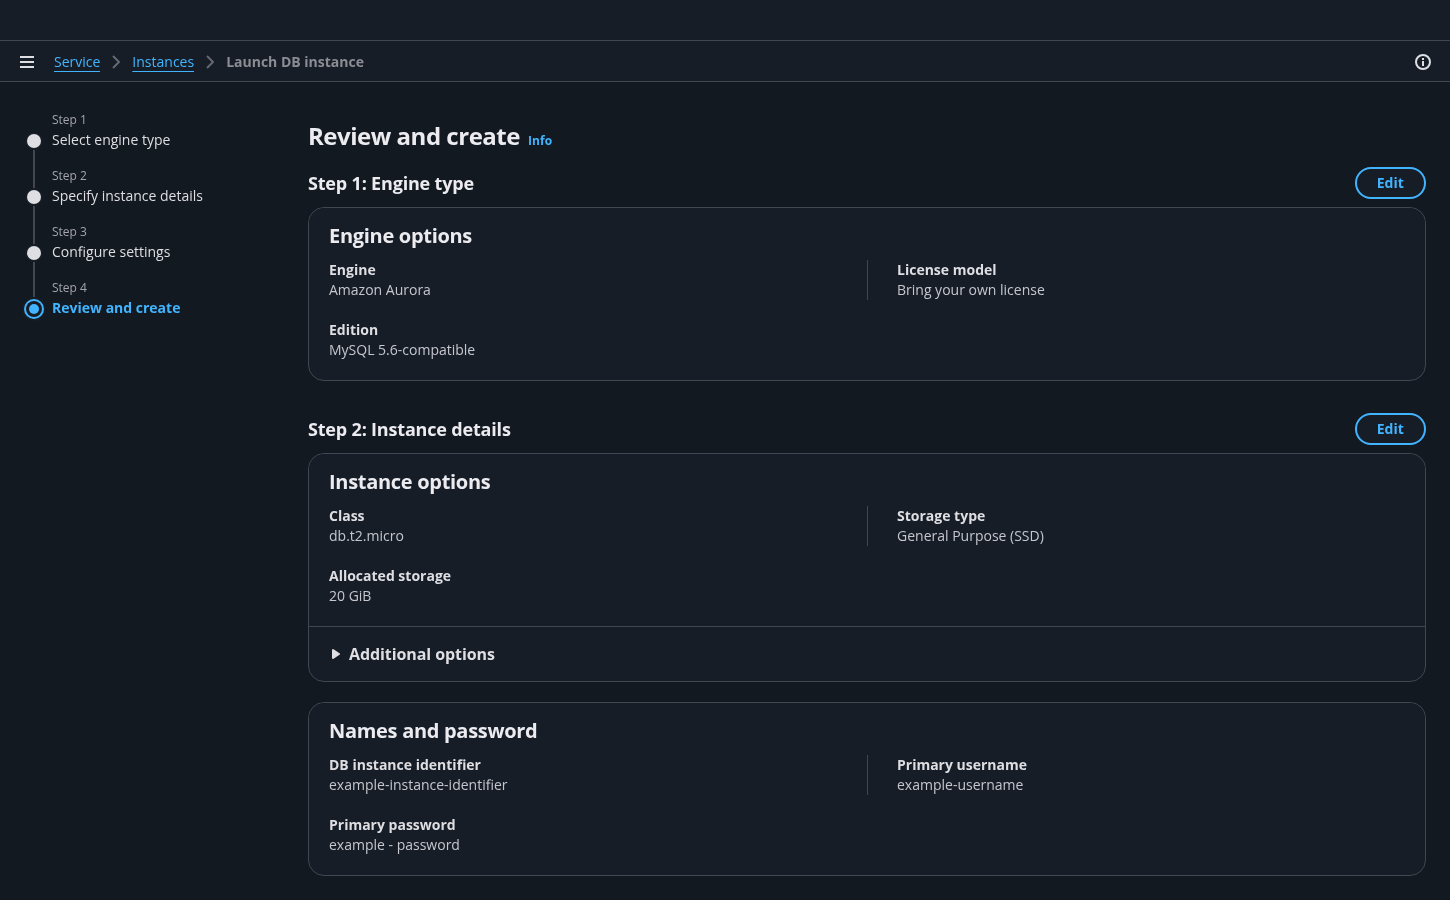The height and width of the screenshot is (900, 1450).
Task: Click the License model label
Action: [946, 270]
